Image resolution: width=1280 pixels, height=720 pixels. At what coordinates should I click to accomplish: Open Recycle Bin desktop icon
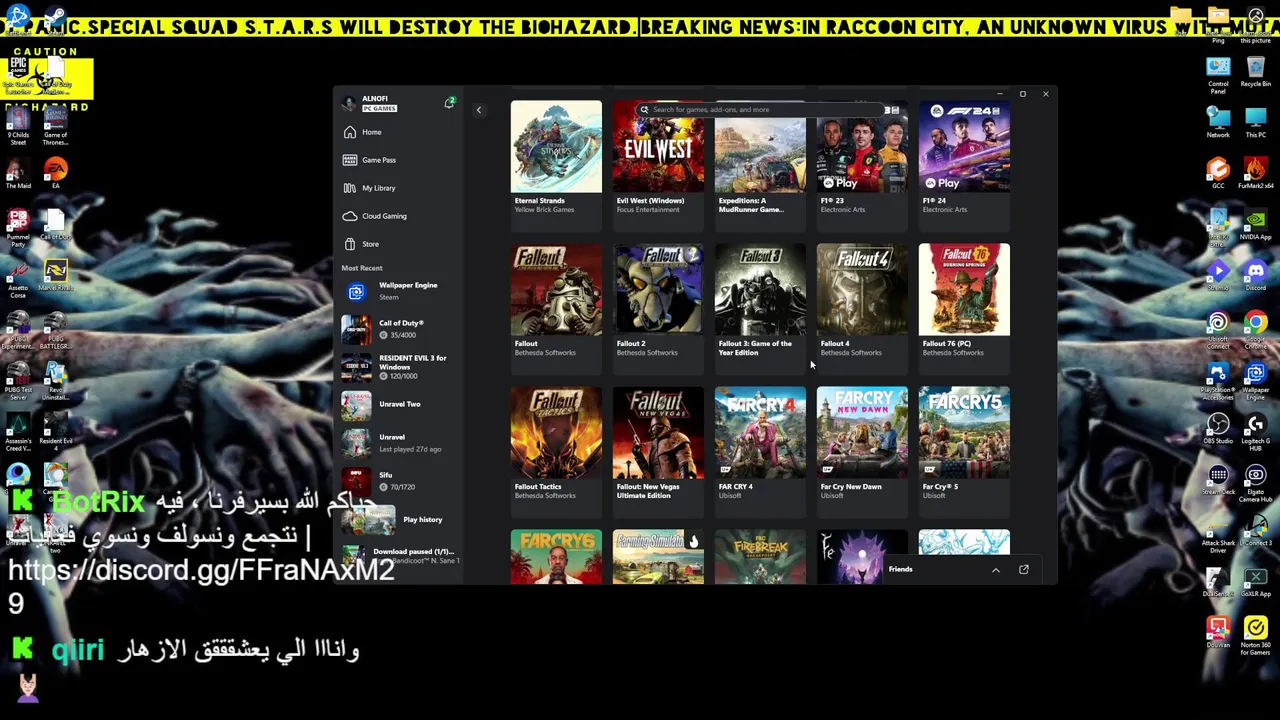tap(1255, 73)
